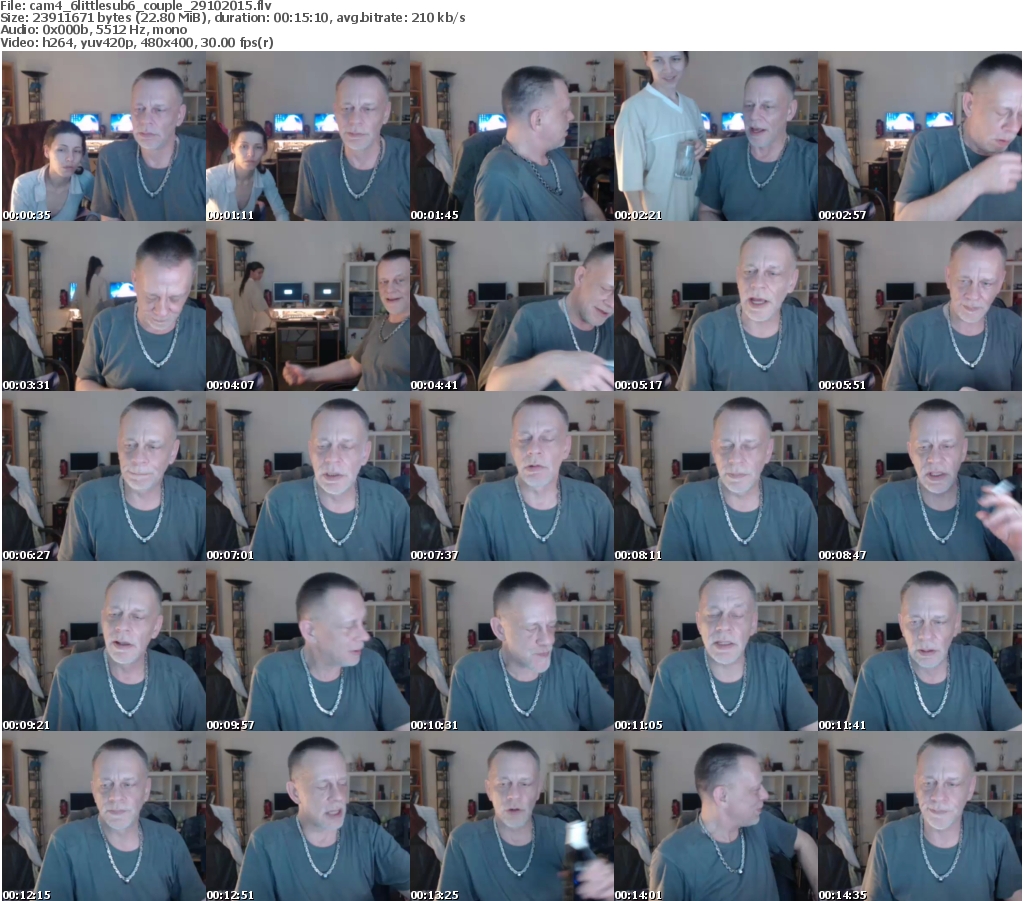View the 00:12:51 thumbnail
The width and height of the screenshot is (1024, 901).
308,816
